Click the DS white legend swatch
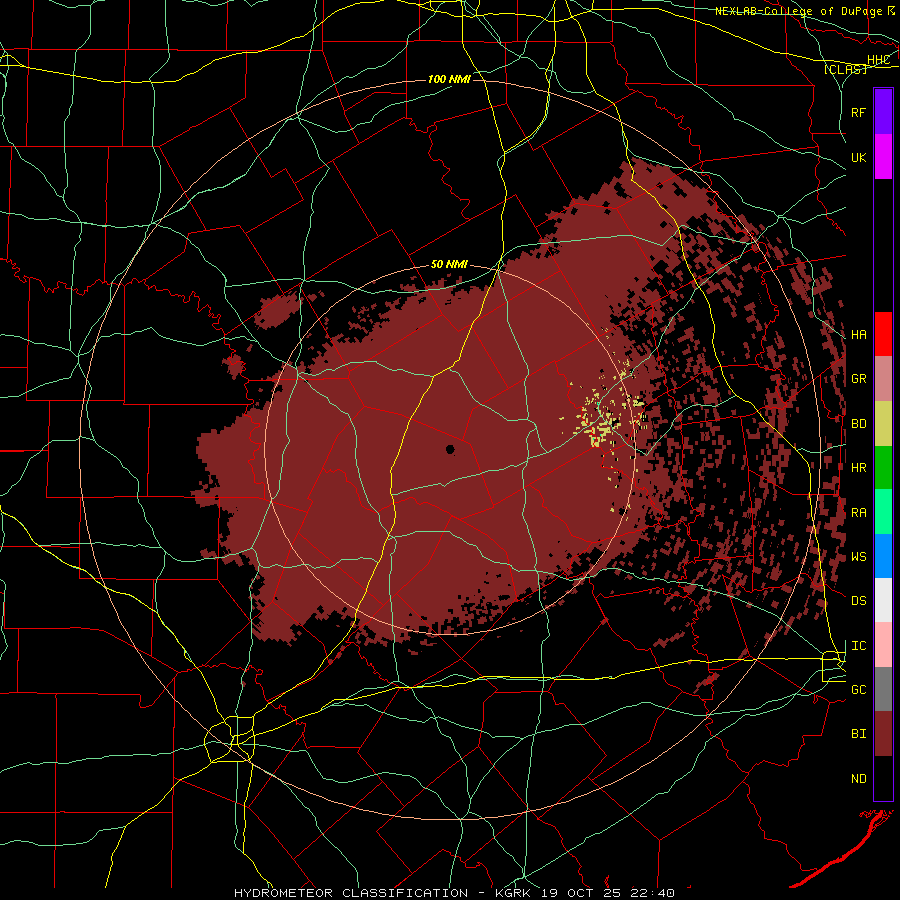This screenshot has height=900, width=900. (x=883, y=600)
